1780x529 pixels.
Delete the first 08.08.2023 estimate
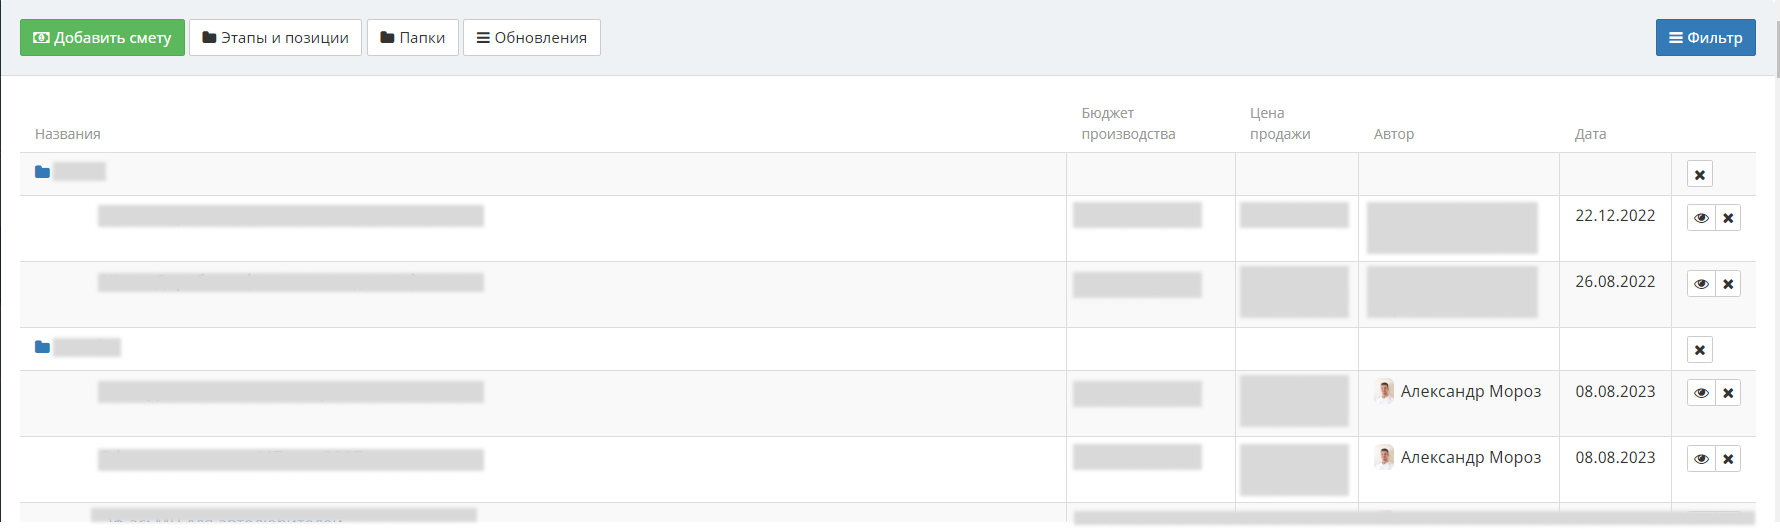point(1728,393)
